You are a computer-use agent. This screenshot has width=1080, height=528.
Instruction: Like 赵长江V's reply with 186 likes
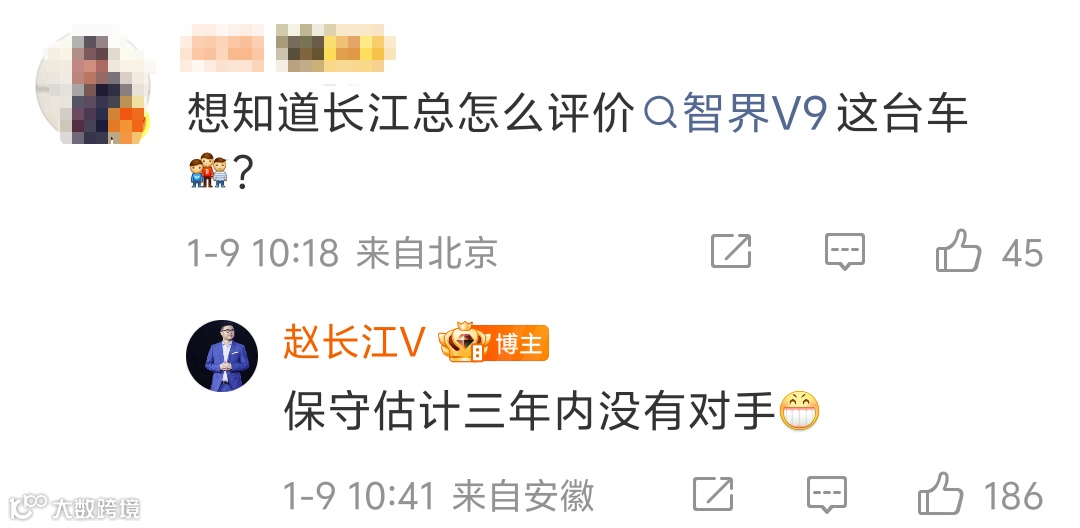940,493
